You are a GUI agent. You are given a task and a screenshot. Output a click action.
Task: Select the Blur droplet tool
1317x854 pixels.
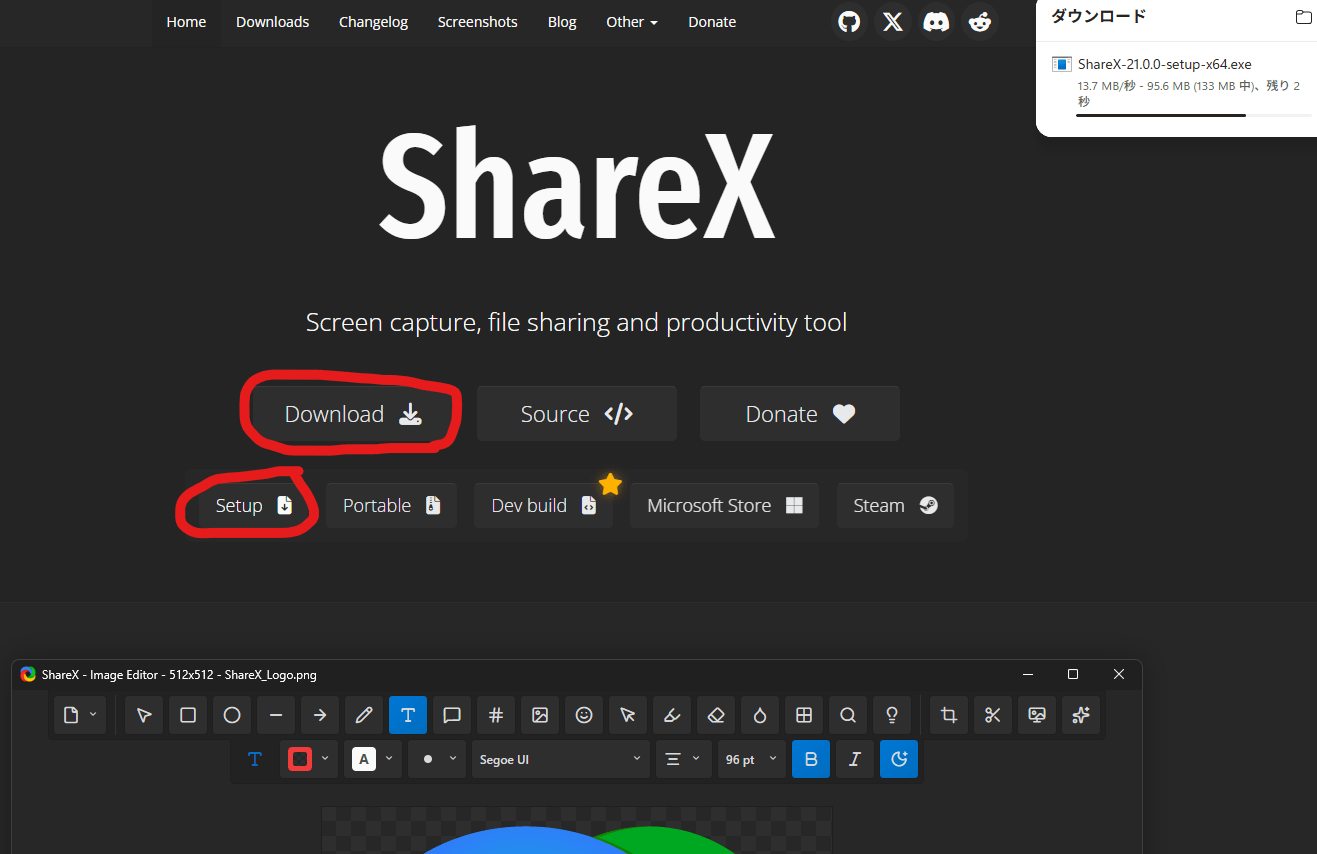[x=760, y=715]
